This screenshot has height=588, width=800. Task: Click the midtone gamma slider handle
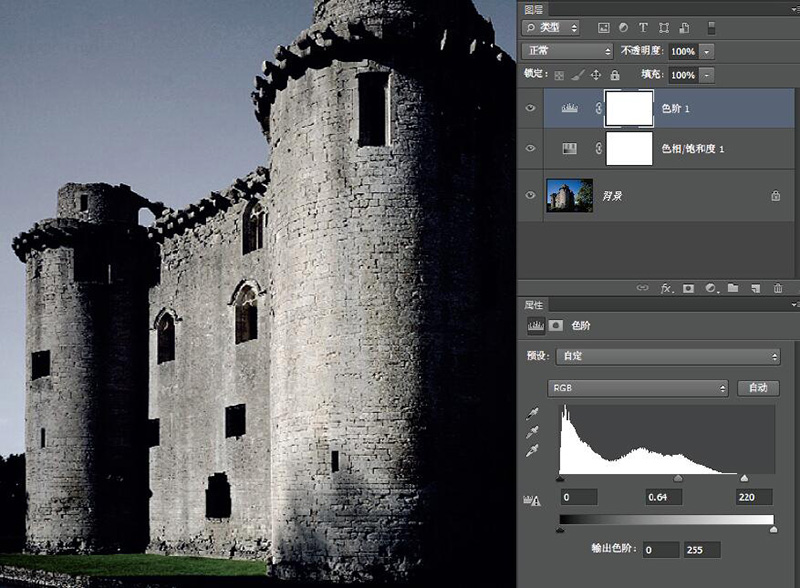tap(679, 479)
